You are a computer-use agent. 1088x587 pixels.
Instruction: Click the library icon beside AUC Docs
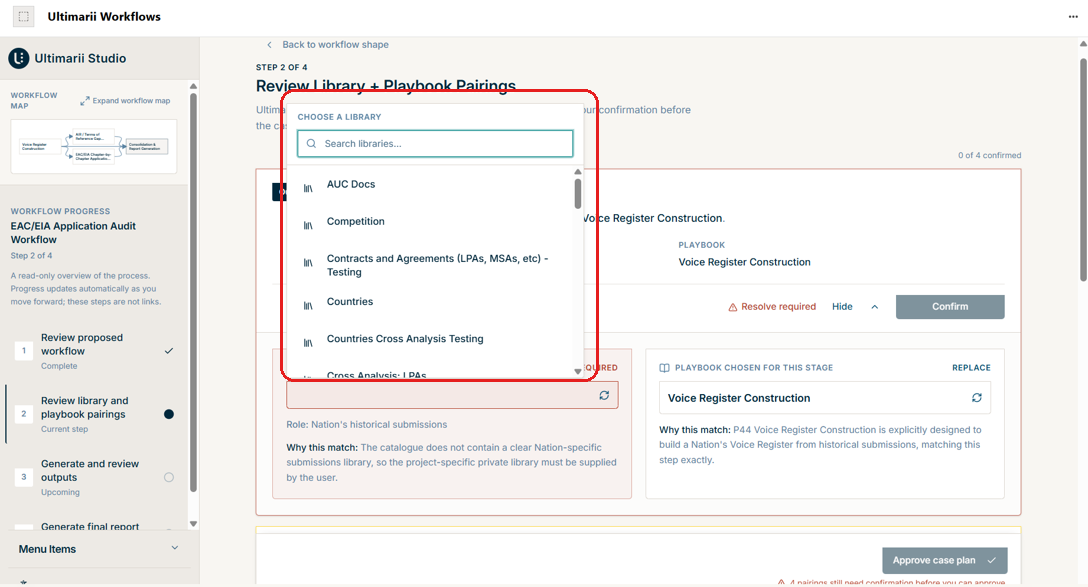coord(308,188)
